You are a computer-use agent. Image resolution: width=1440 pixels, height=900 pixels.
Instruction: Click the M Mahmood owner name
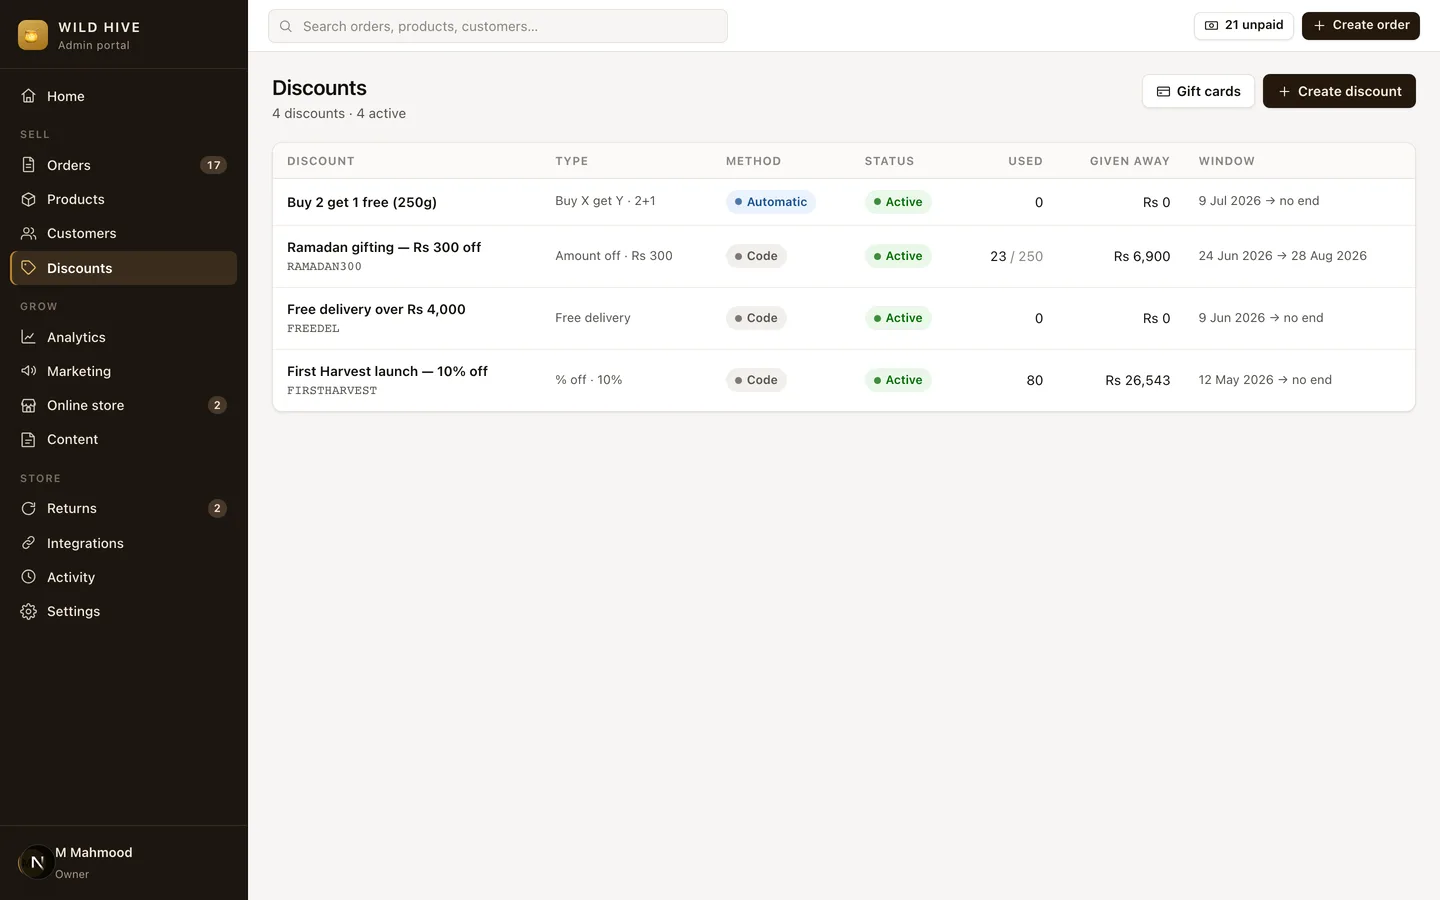94,853
